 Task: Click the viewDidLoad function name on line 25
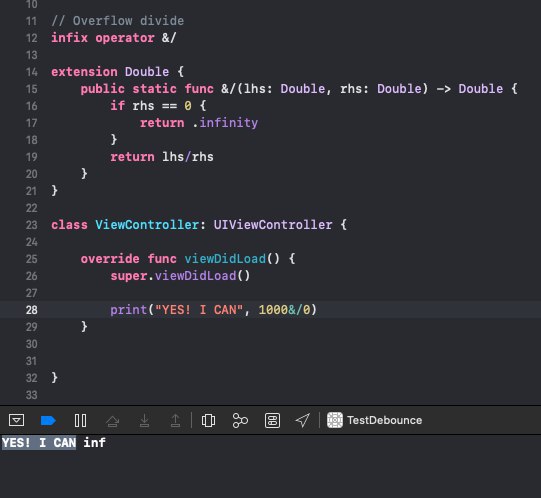225,258
